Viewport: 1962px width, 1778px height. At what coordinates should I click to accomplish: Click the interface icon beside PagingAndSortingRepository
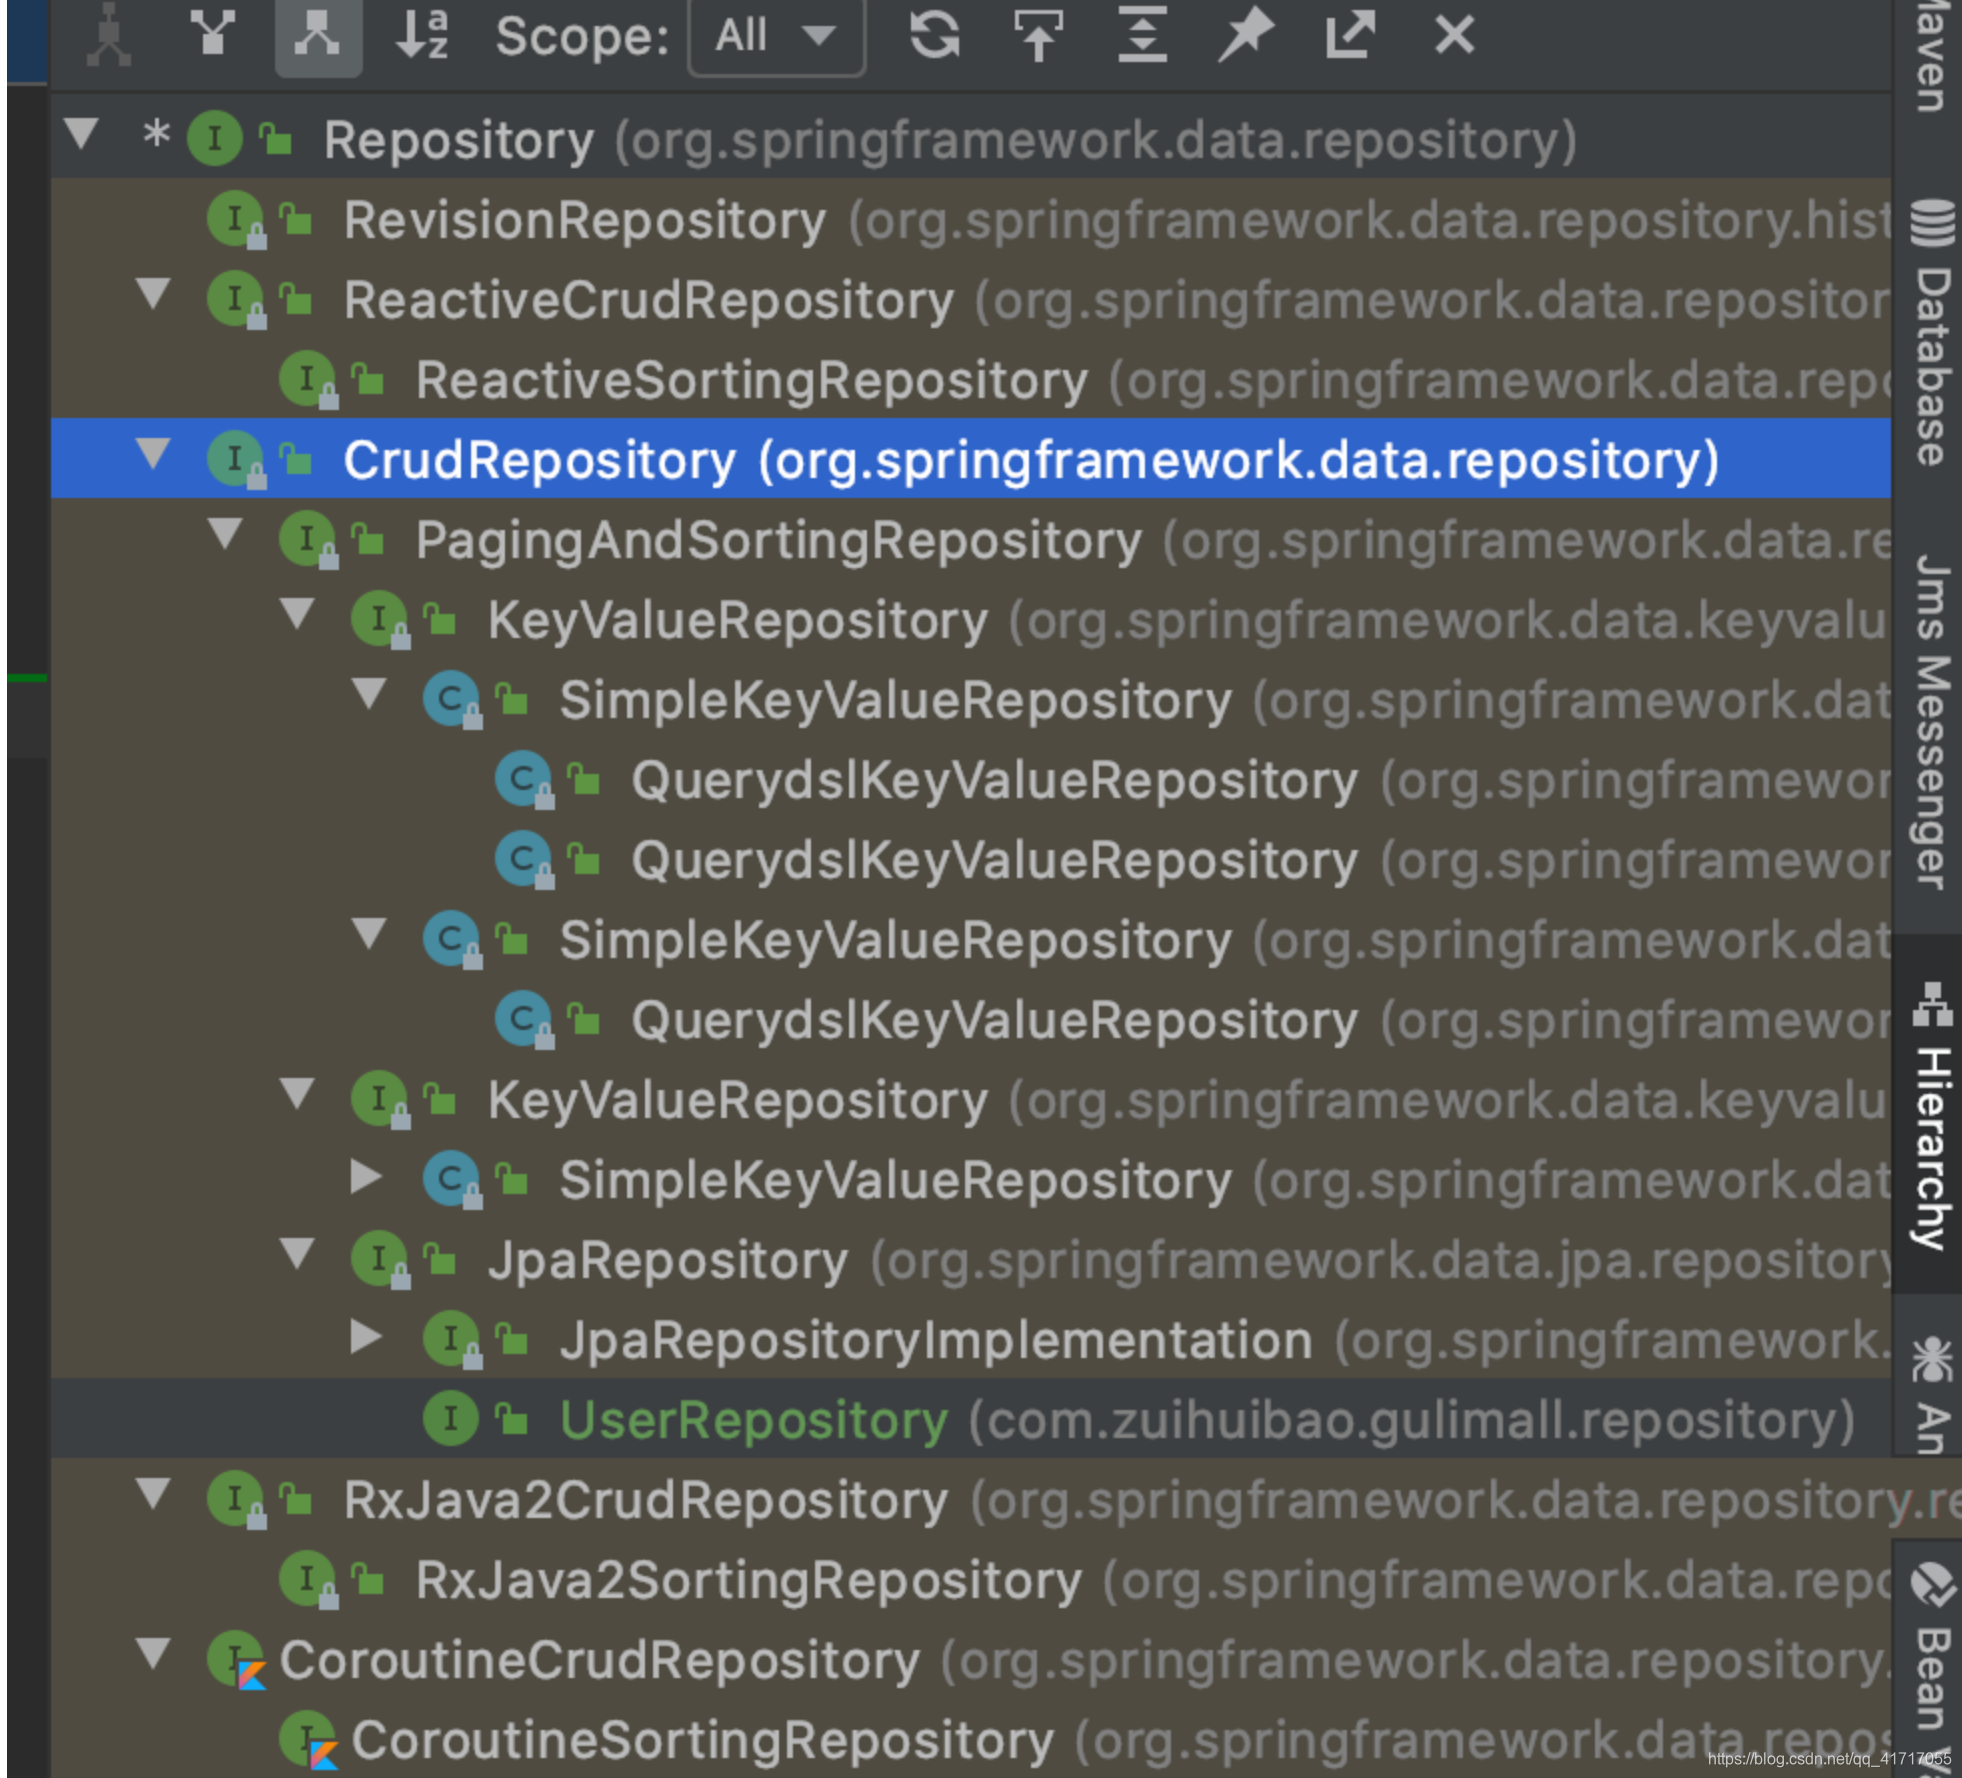pyautogui.click(x=308, y=540)
